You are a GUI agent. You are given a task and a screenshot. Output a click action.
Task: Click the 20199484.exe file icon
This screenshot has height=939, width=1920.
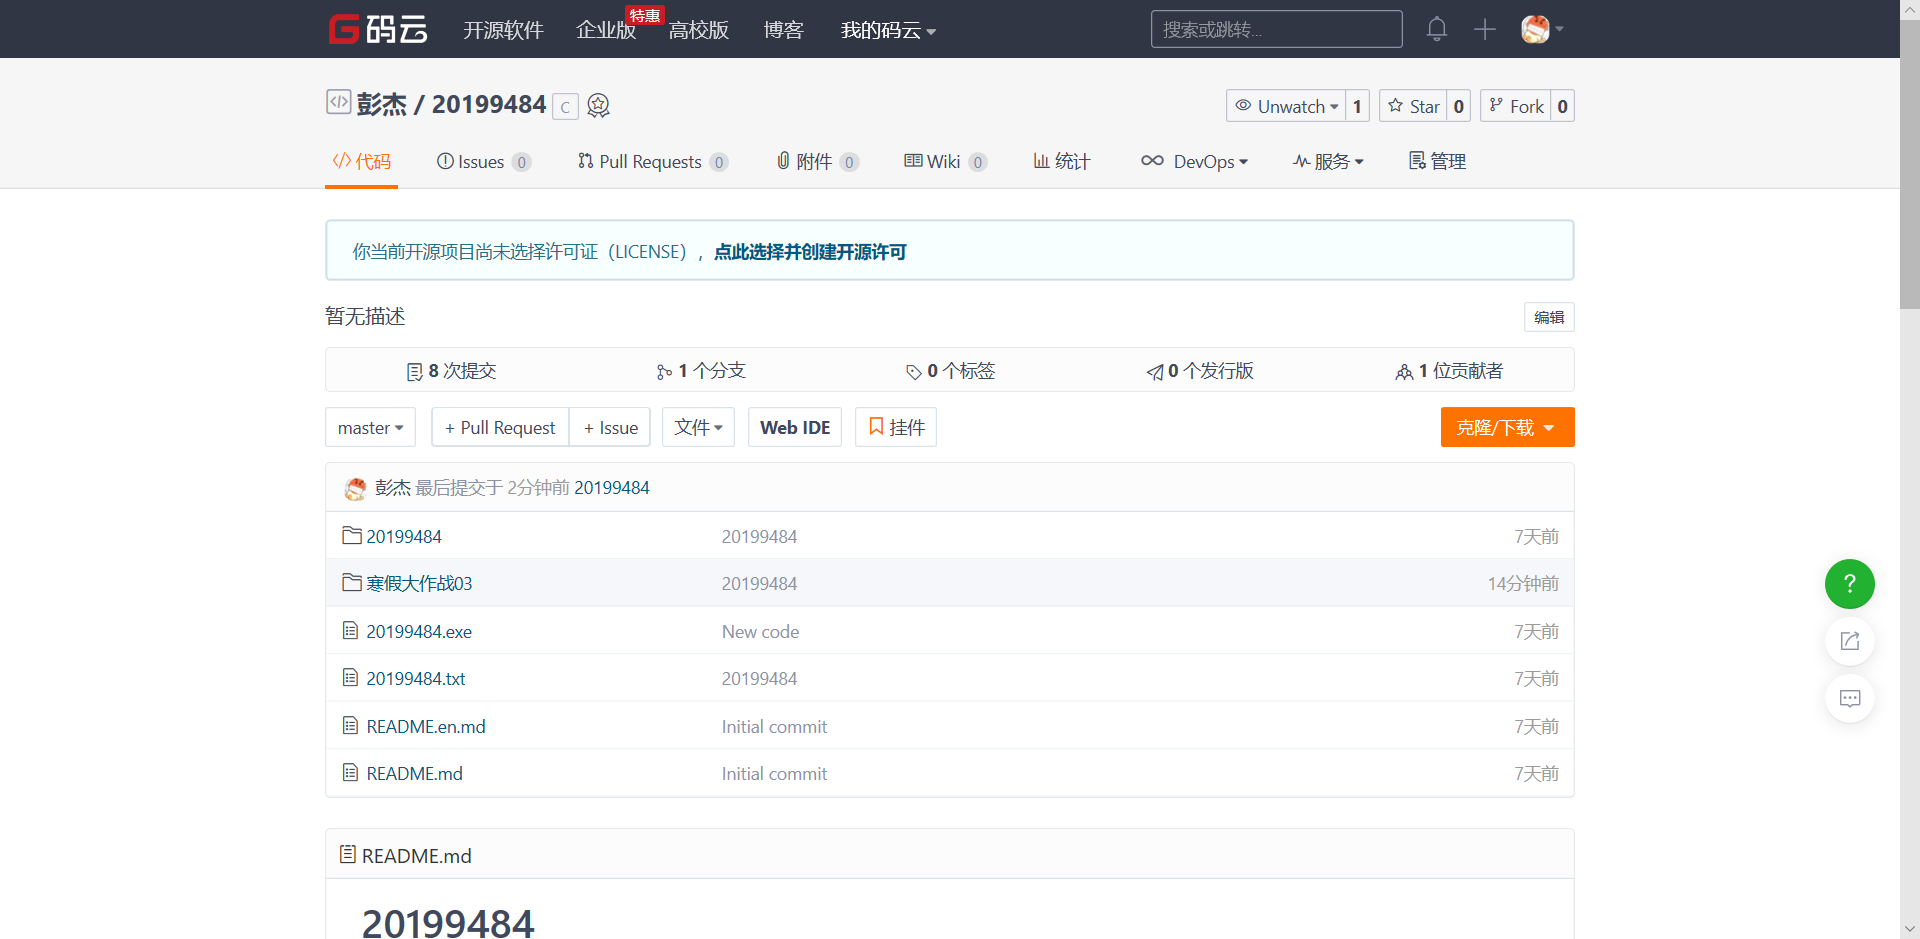(350, 631)
